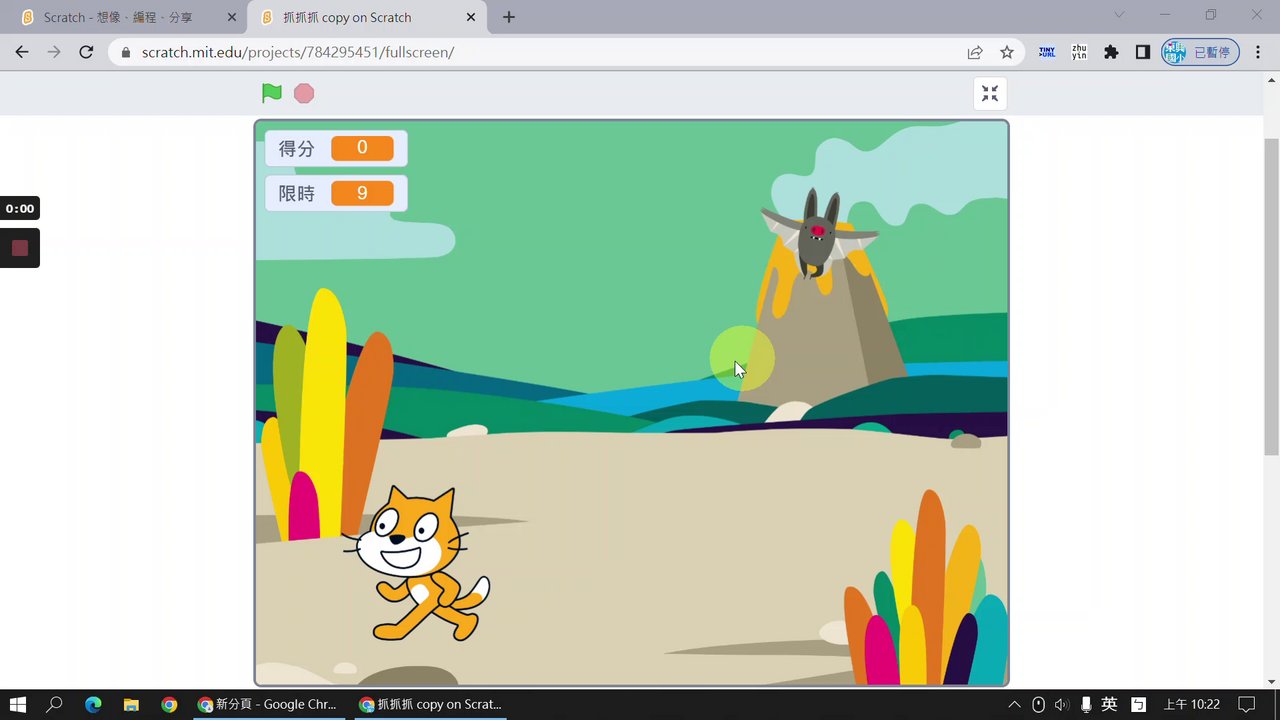Click the muted volume tray icon
The width and height of the screenshot is (1280, 720).
(x=1062, y=704)
